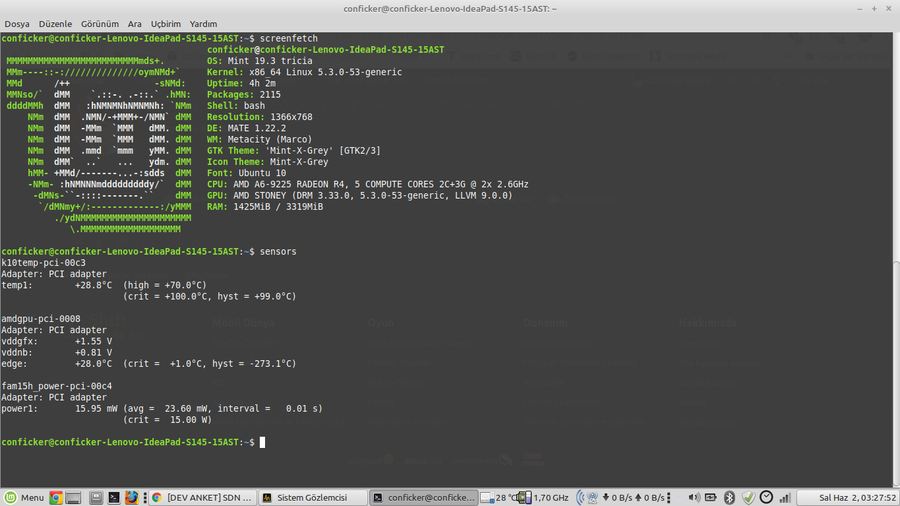
Task: Click the show desktop panel icon
Action: [x=73, y=497]
